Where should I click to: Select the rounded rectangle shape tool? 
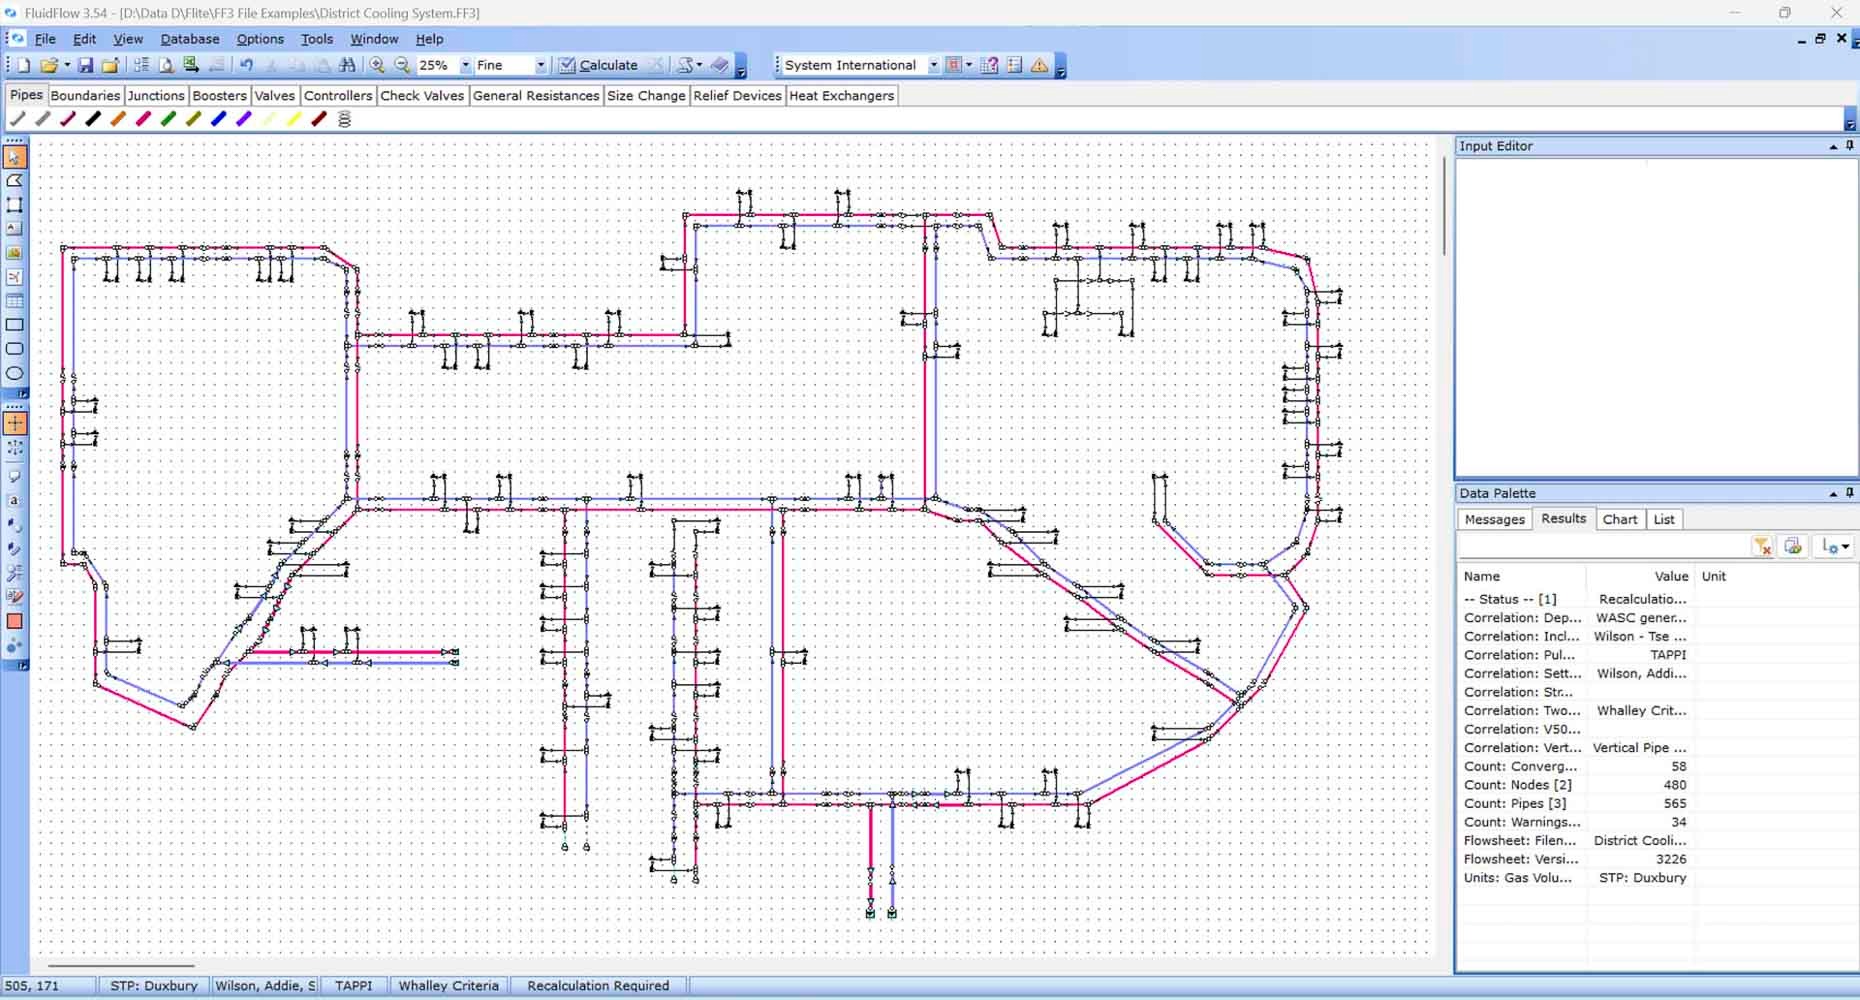pos(14,349)
